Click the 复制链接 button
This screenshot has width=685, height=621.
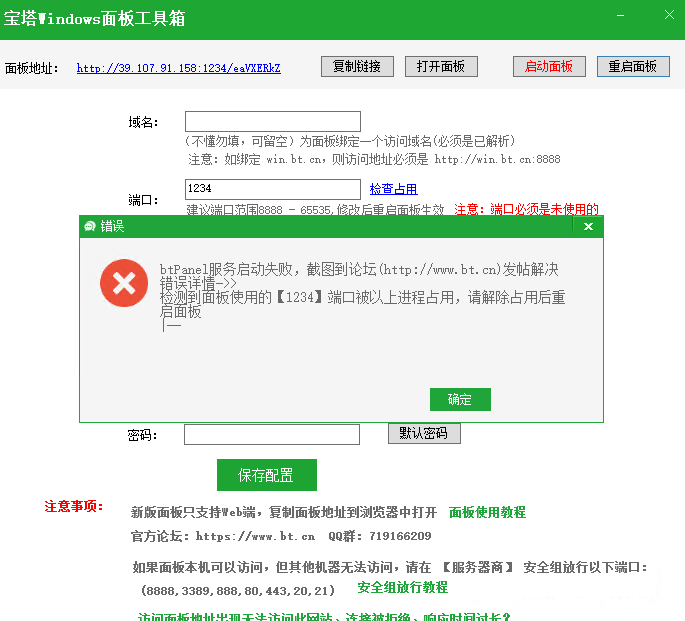coord(357,66)
